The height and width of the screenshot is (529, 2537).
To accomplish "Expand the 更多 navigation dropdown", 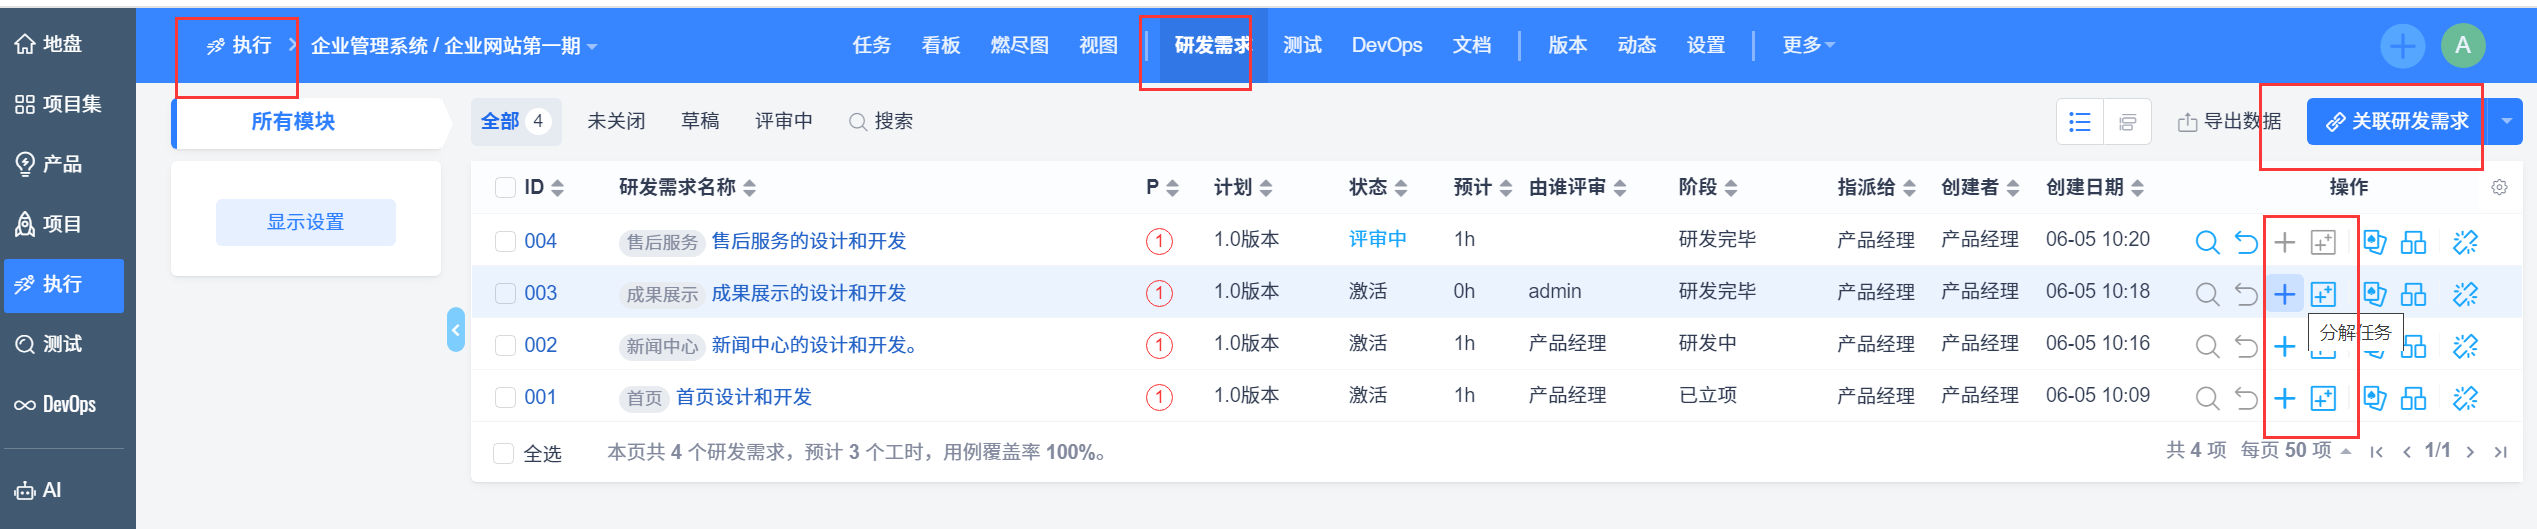I will pyautogui.click(x=1808, y=46).
